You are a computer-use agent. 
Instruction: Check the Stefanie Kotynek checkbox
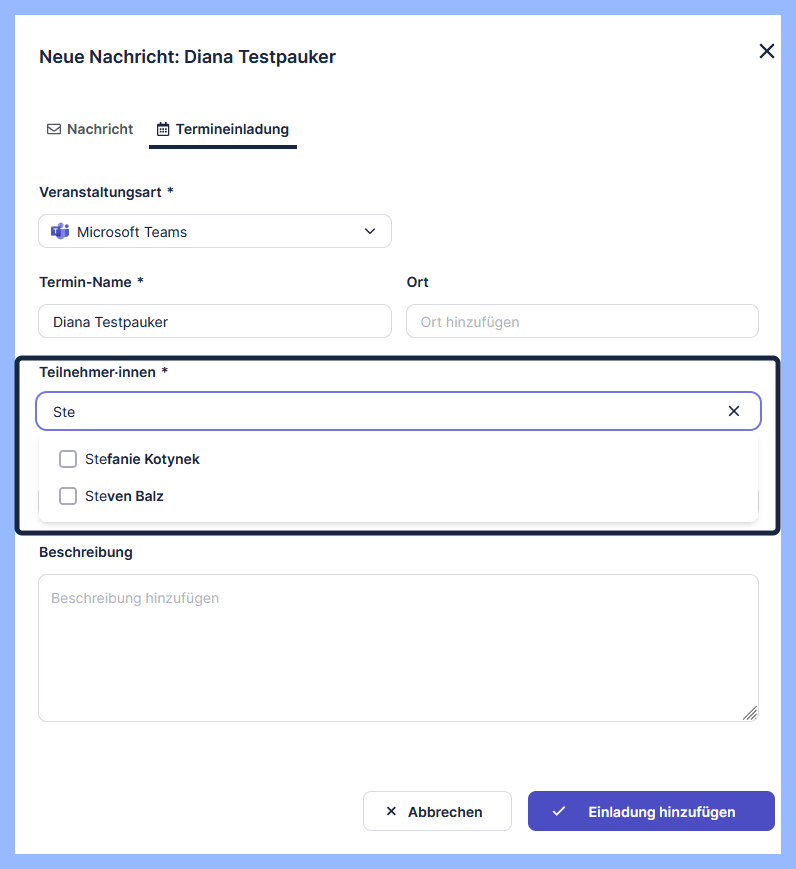pos(68,459)
